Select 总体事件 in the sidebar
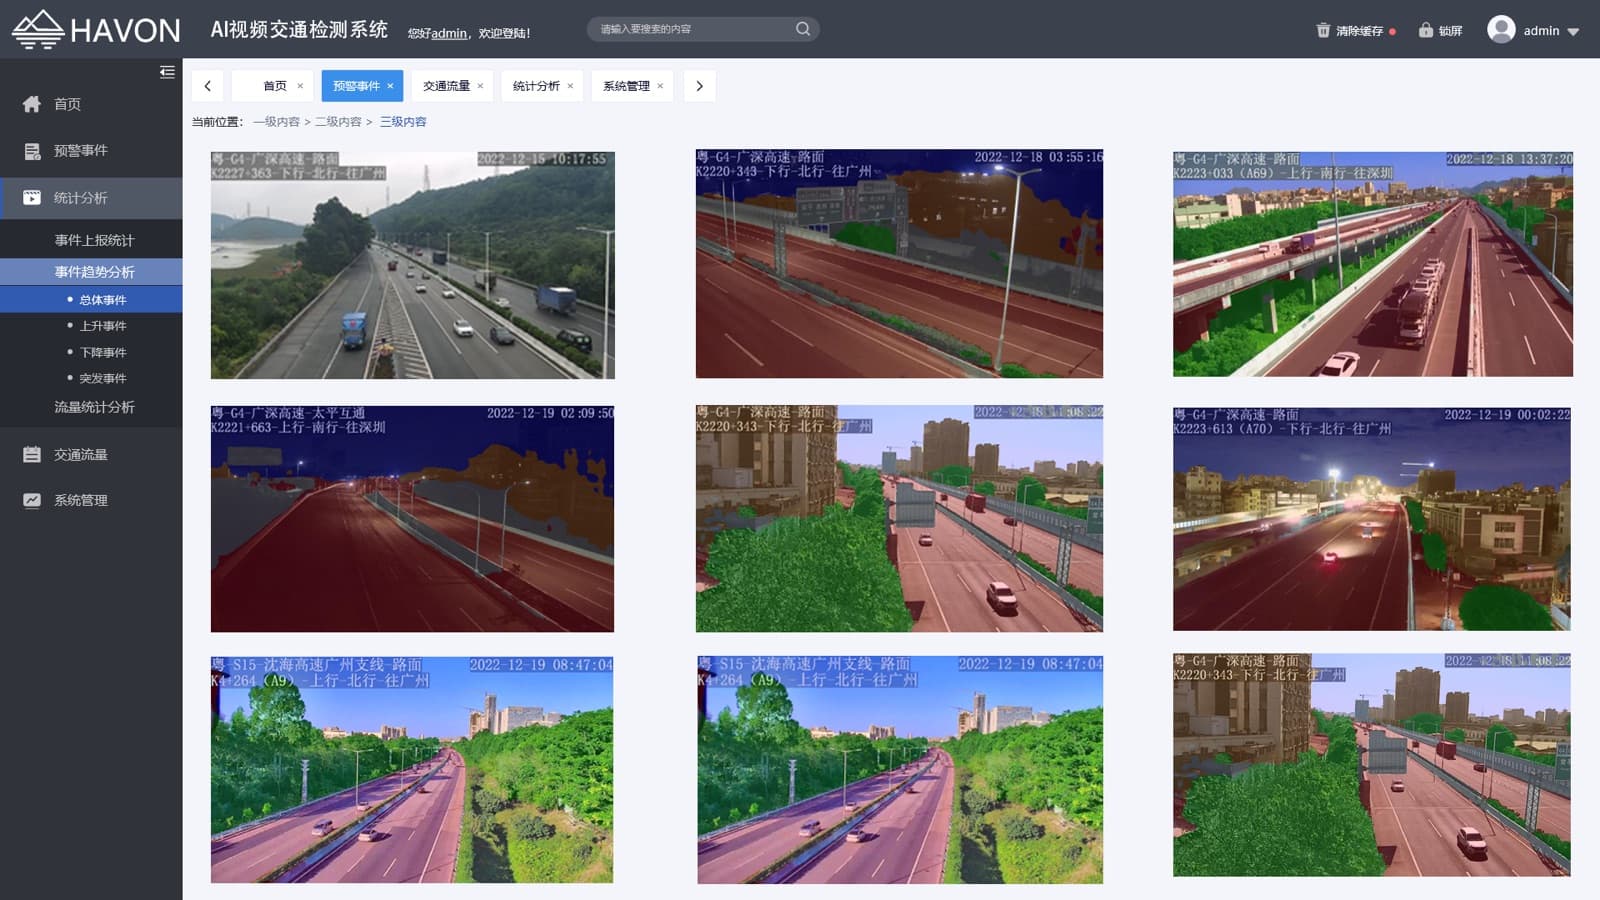This screenshot has width=1600, height=900. click(91, 299)
